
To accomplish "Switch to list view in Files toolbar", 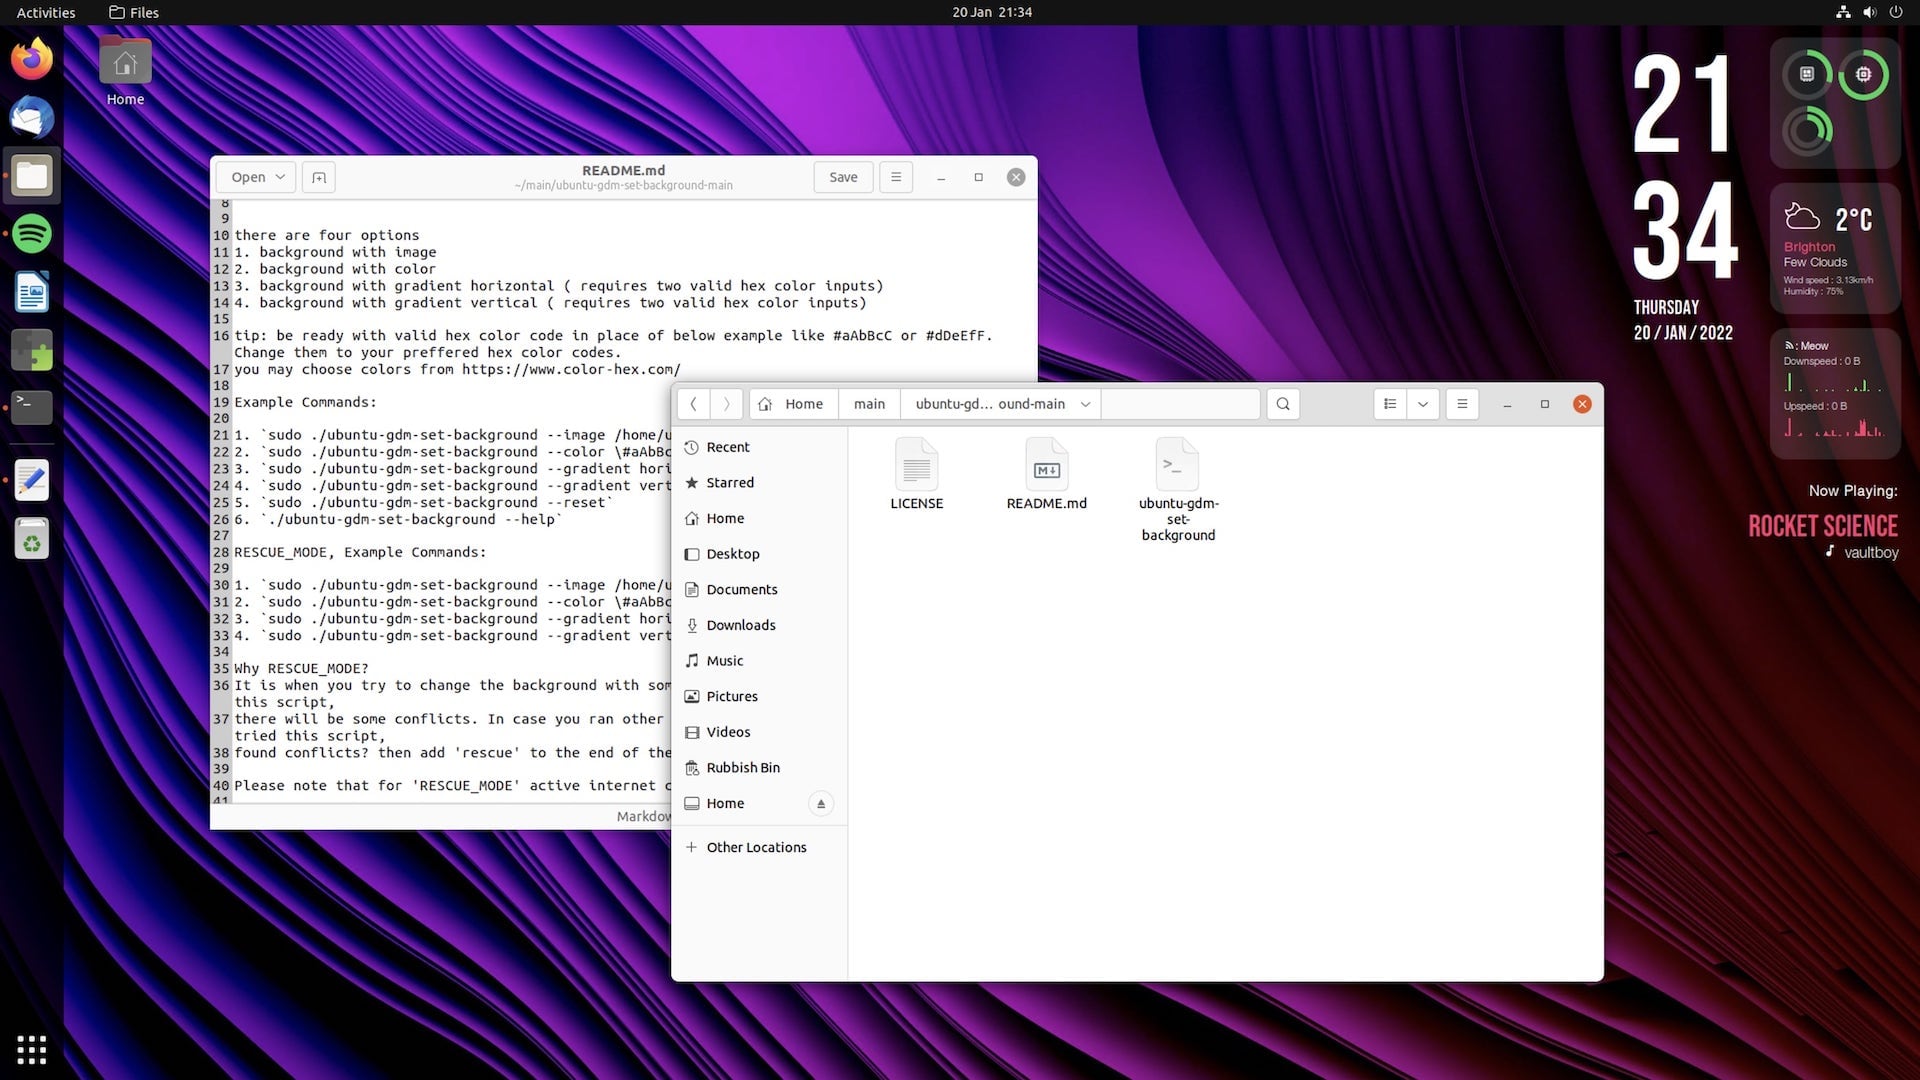I will point(1389,404).
